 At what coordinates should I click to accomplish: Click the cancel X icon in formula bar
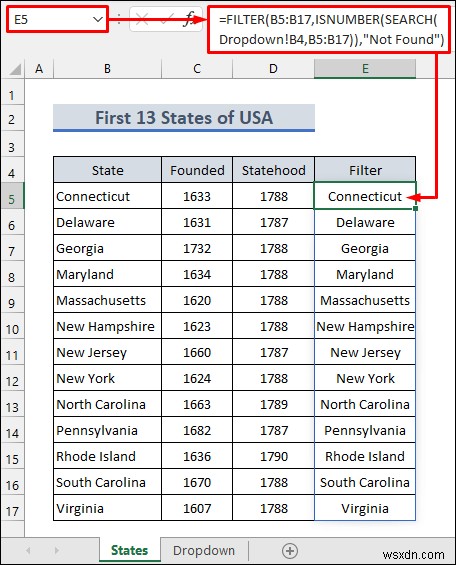(x=142, y=19)
